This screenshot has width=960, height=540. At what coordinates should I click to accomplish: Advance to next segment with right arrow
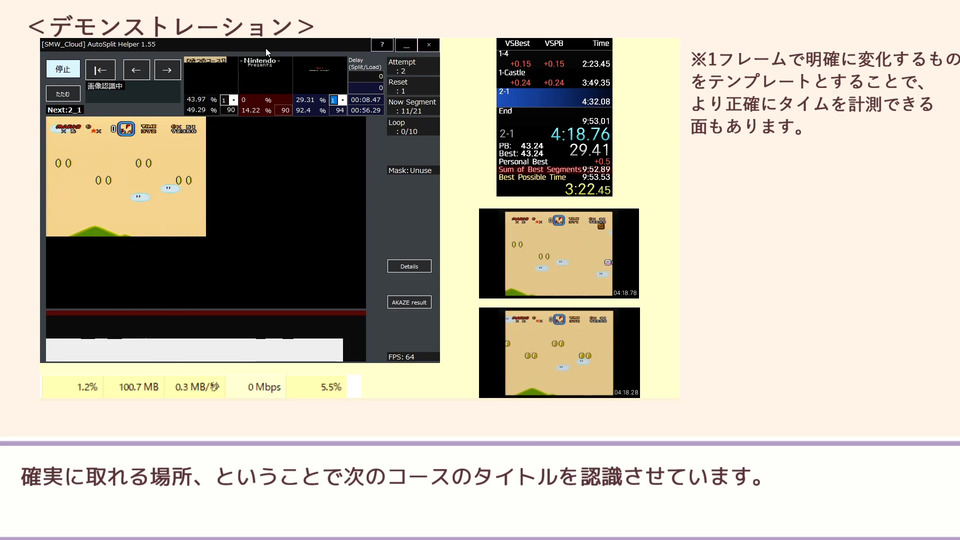click(167, 70)
